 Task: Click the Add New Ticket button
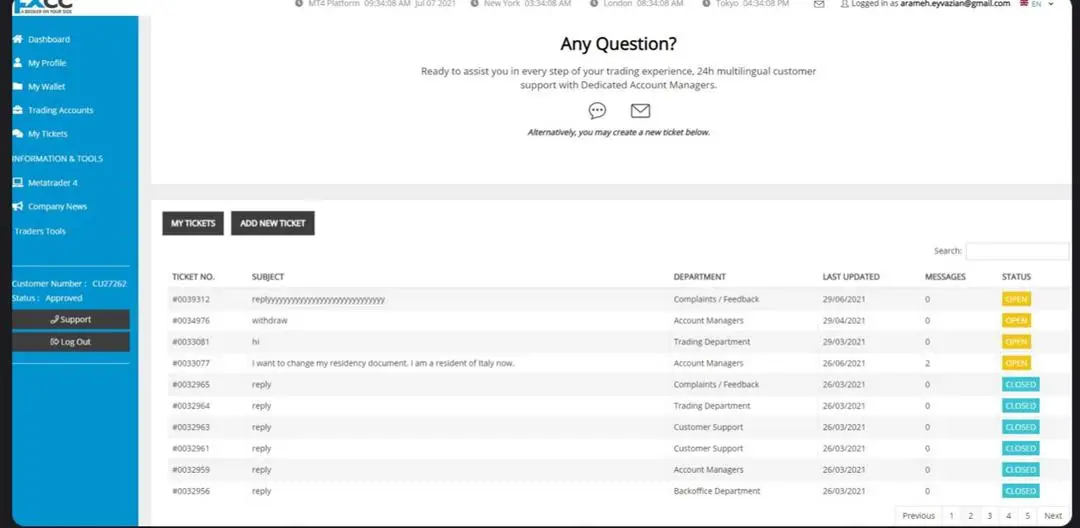[273, 223]
